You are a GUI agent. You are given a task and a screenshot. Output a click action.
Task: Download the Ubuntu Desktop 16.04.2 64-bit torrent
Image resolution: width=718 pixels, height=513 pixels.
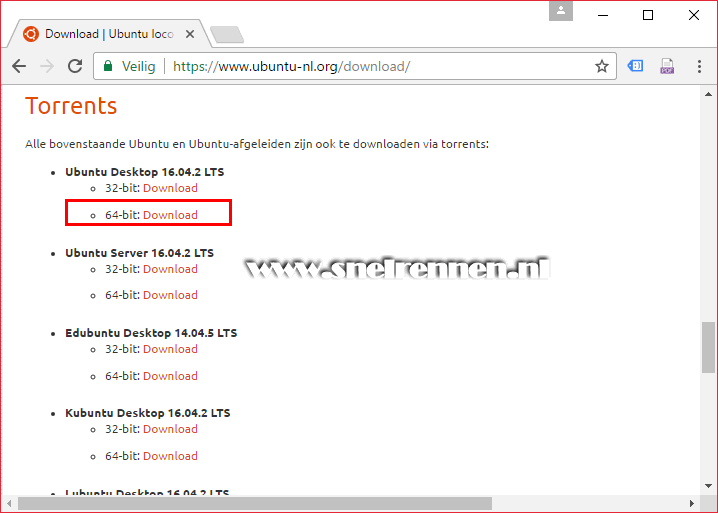tap(170, 215)
